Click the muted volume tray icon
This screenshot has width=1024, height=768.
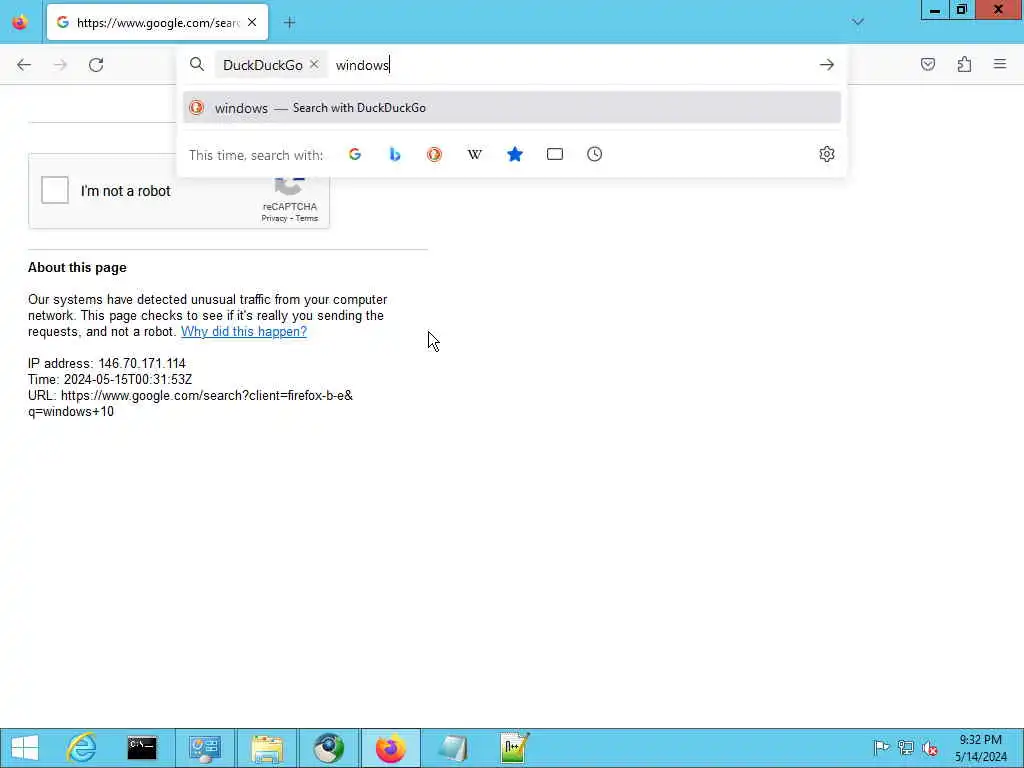pyautogui.click(x=930, y=748)
